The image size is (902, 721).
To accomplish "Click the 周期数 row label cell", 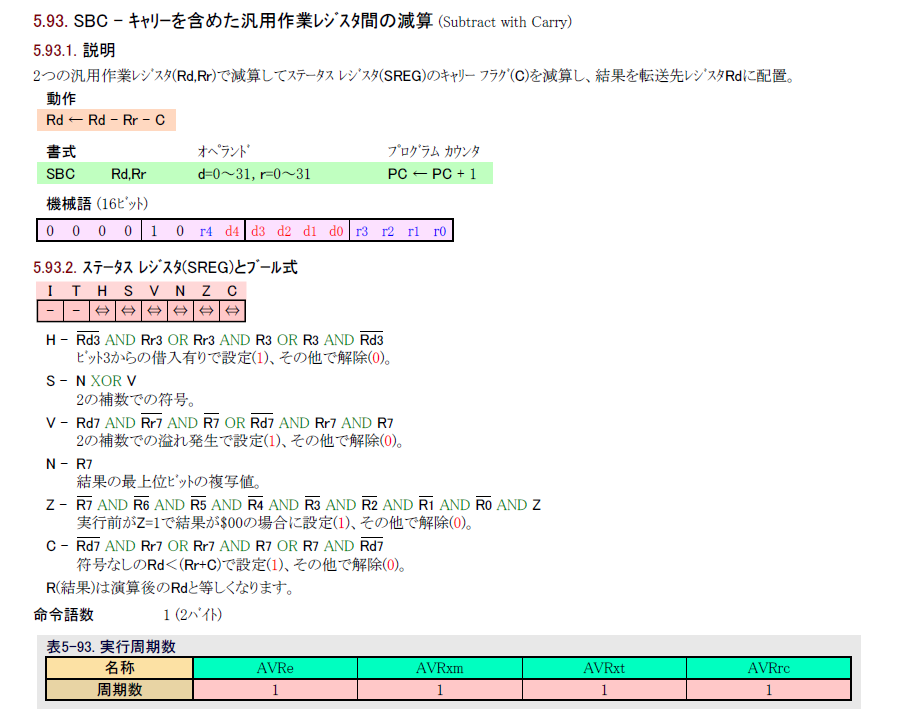I will coord(119,690).
